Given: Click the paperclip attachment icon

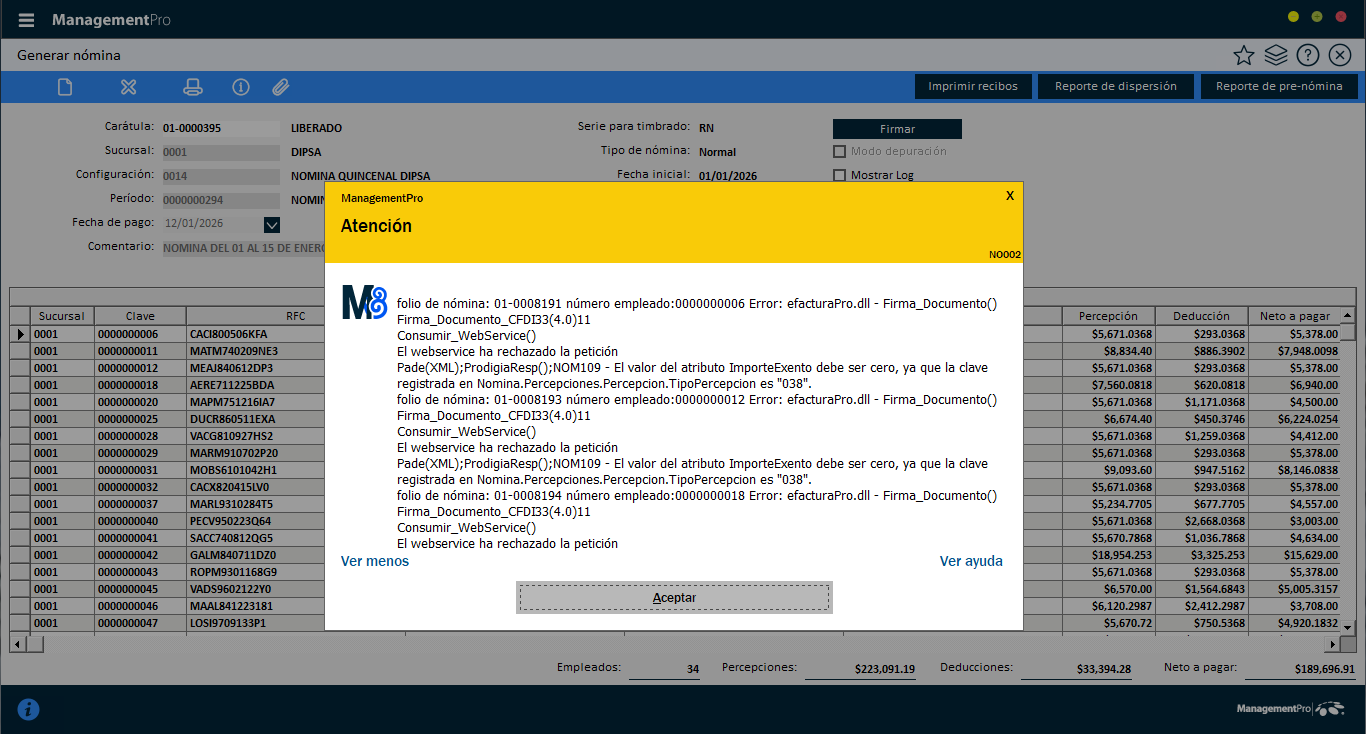Looking at the screenshot, I should (281, 87).
